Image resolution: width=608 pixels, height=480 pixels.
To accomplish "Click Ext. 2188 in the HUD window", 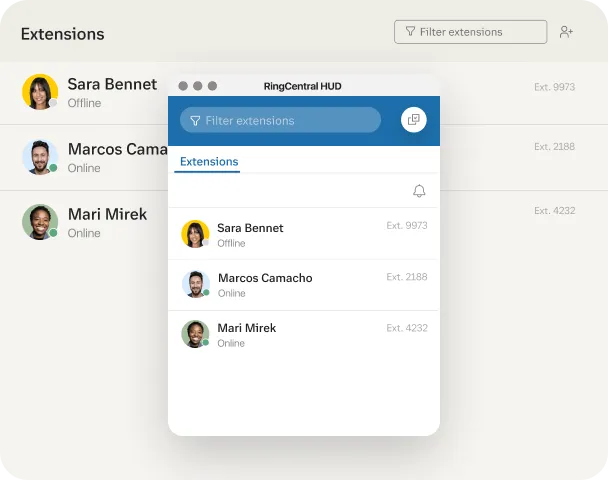I will click(x=407, y=276).
